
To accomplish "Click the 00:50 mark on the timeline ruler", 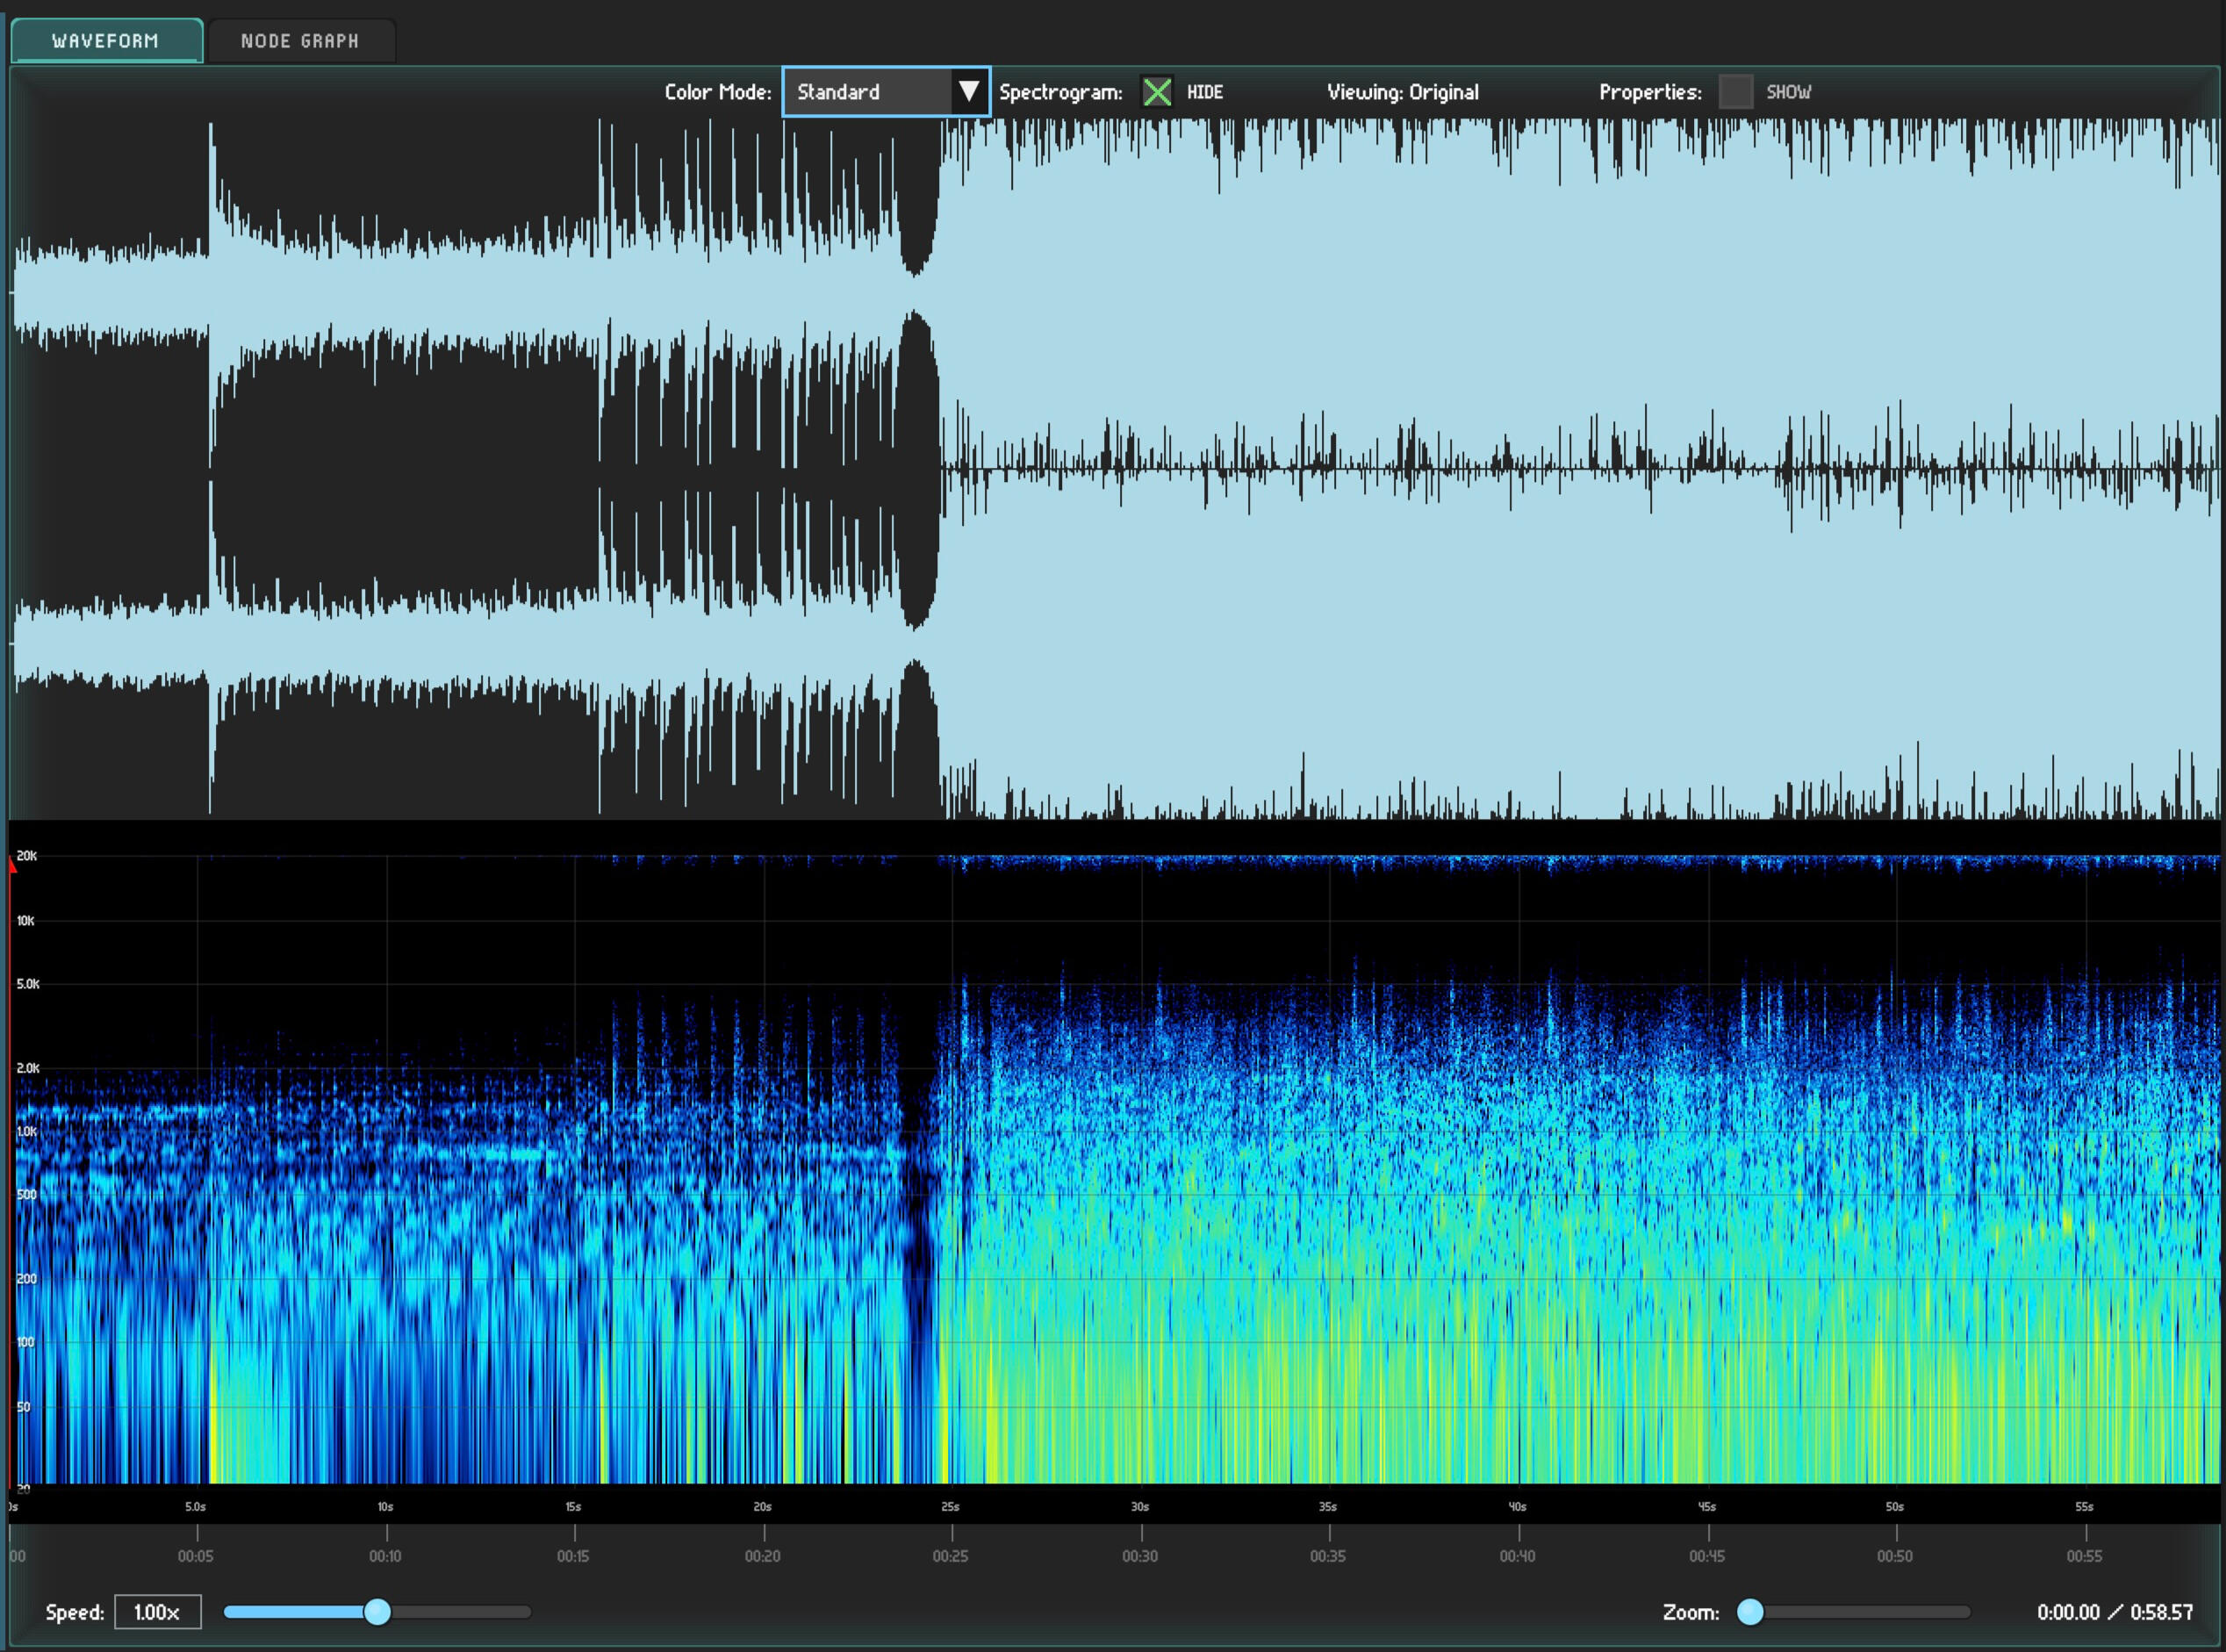I will 1895,1555.
